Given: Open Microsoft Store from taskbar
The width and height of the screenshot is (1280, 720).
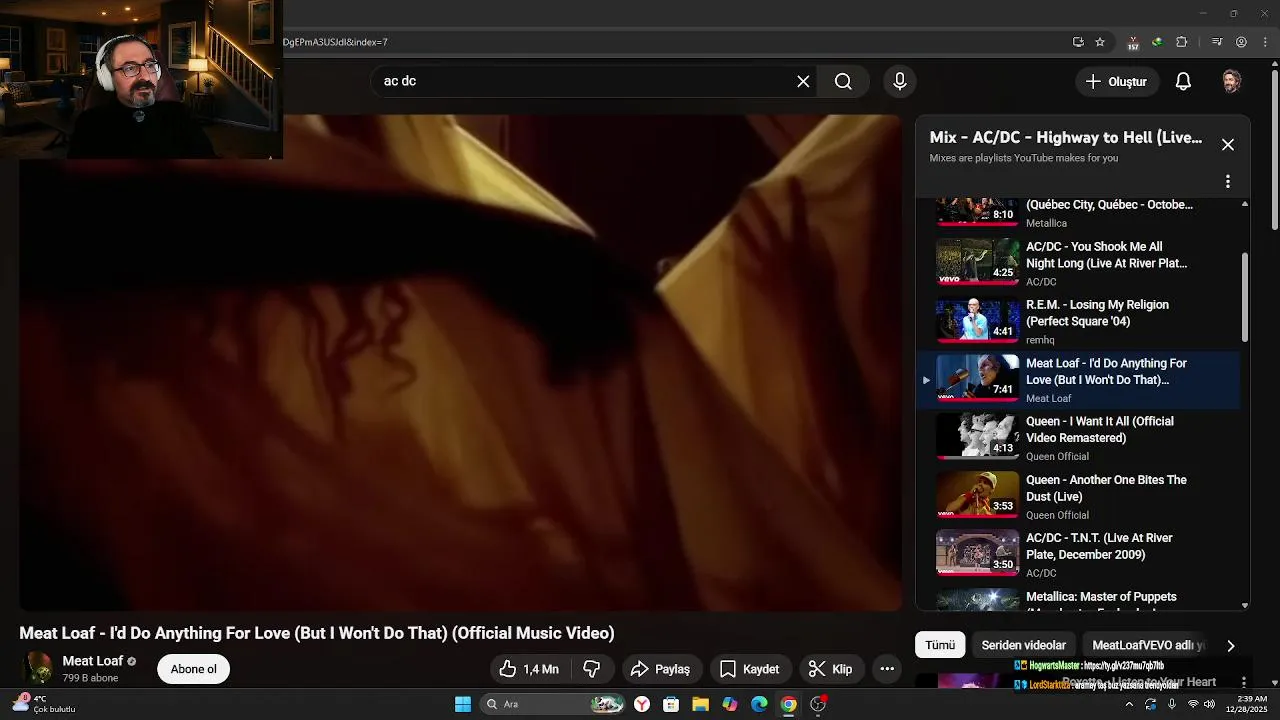Looking at the screenshot, I should click(671, 704).
